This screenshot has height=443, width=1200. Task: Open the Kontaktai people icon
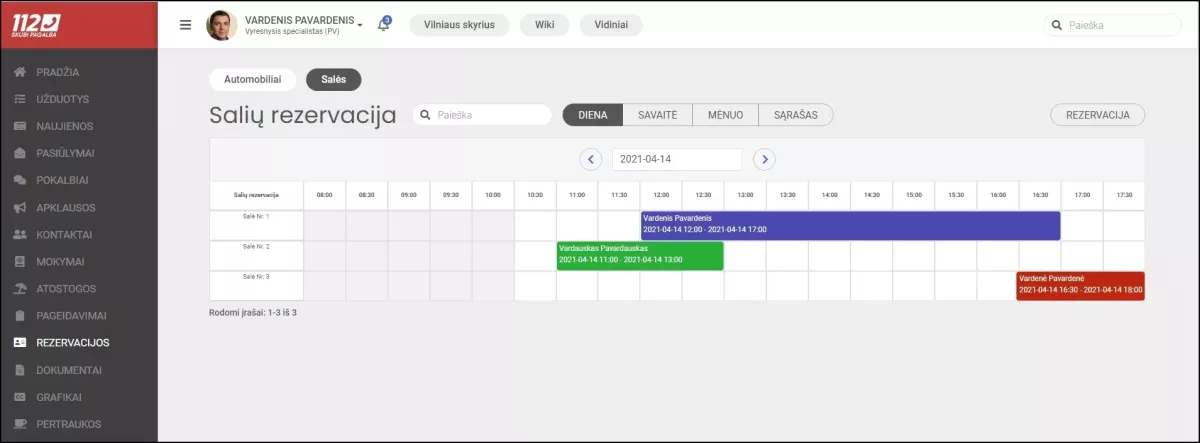(x=20, y=235)
